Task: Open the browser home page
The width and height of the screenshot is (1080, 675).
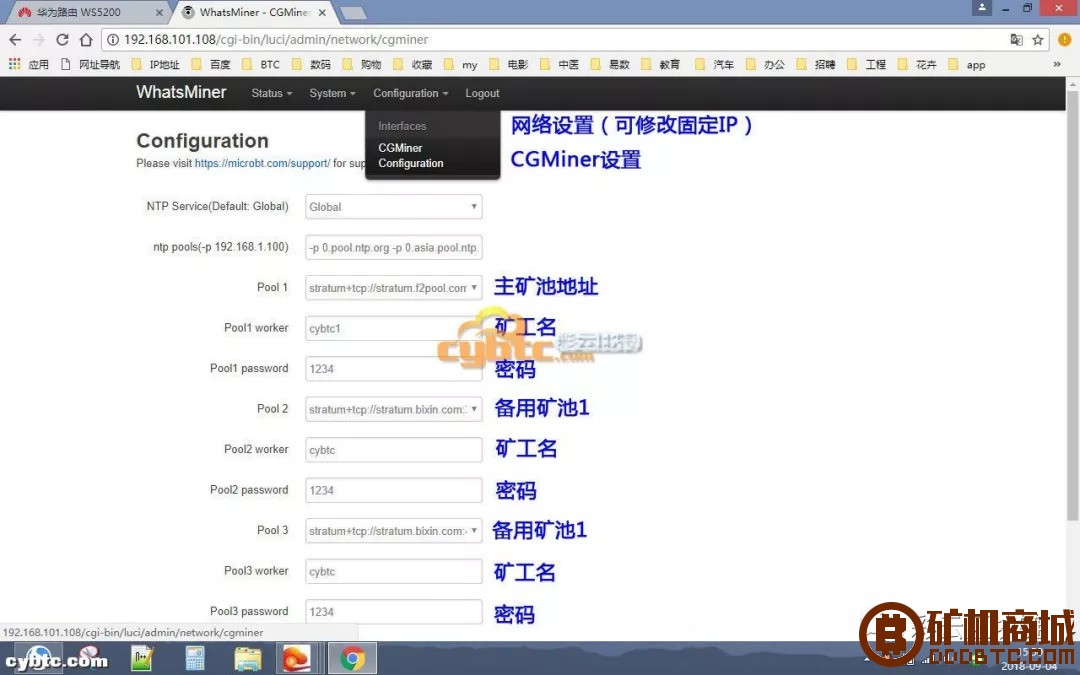Action: tap(85, 40)
